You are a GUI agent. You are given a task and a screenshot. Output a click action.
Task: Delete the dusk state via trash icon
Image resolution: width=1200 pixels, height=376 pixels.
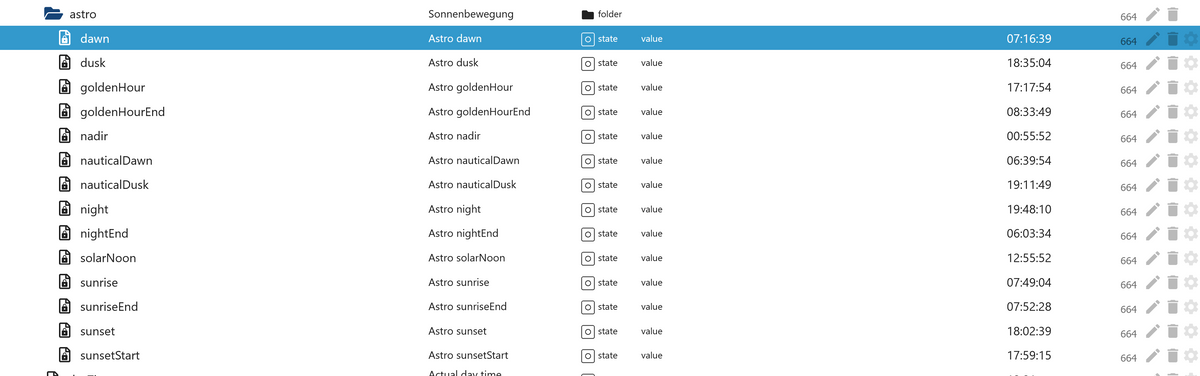click(x=1172, y=64)
